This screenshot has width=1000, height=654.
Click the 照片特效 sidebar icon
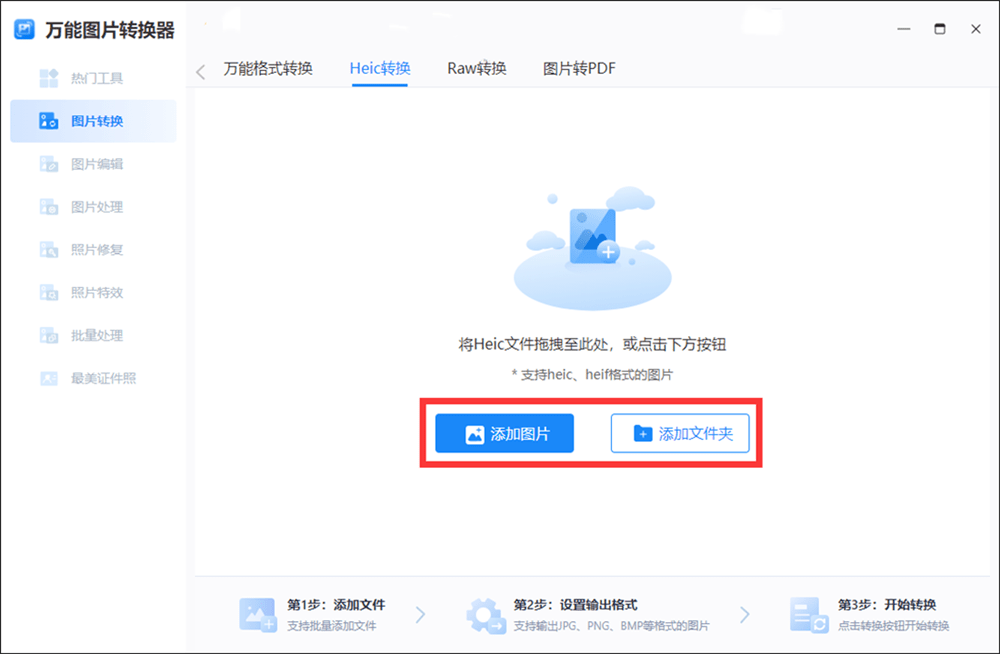click(49, 292)
